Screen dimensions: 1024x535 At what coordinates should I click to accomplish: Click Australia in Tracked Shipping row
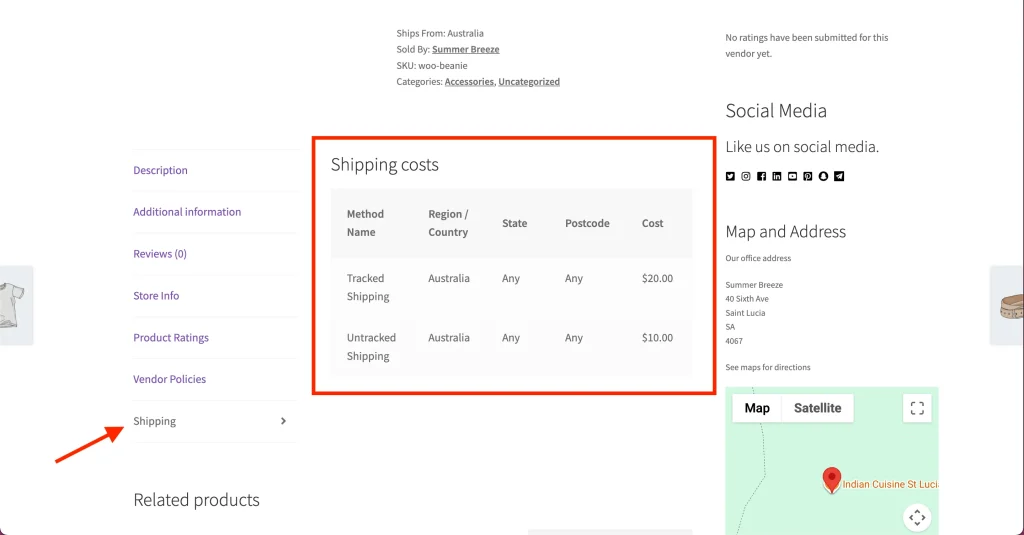pos(449,278)
